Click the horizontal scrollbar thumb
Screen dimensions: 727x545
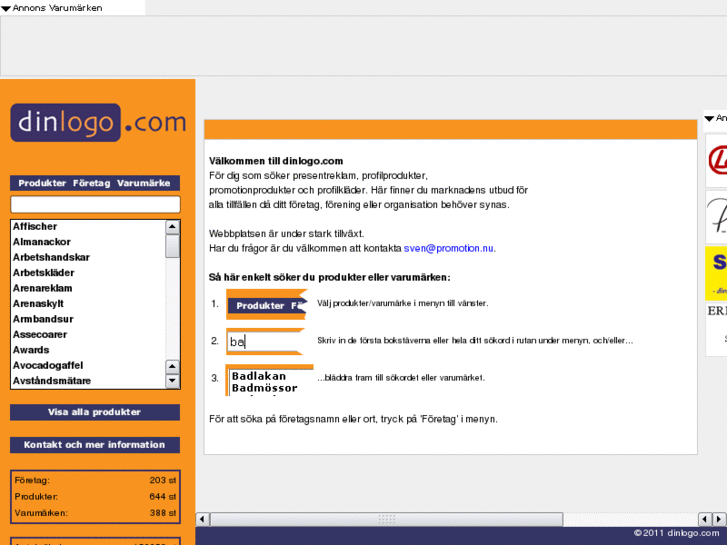[387, 519]
